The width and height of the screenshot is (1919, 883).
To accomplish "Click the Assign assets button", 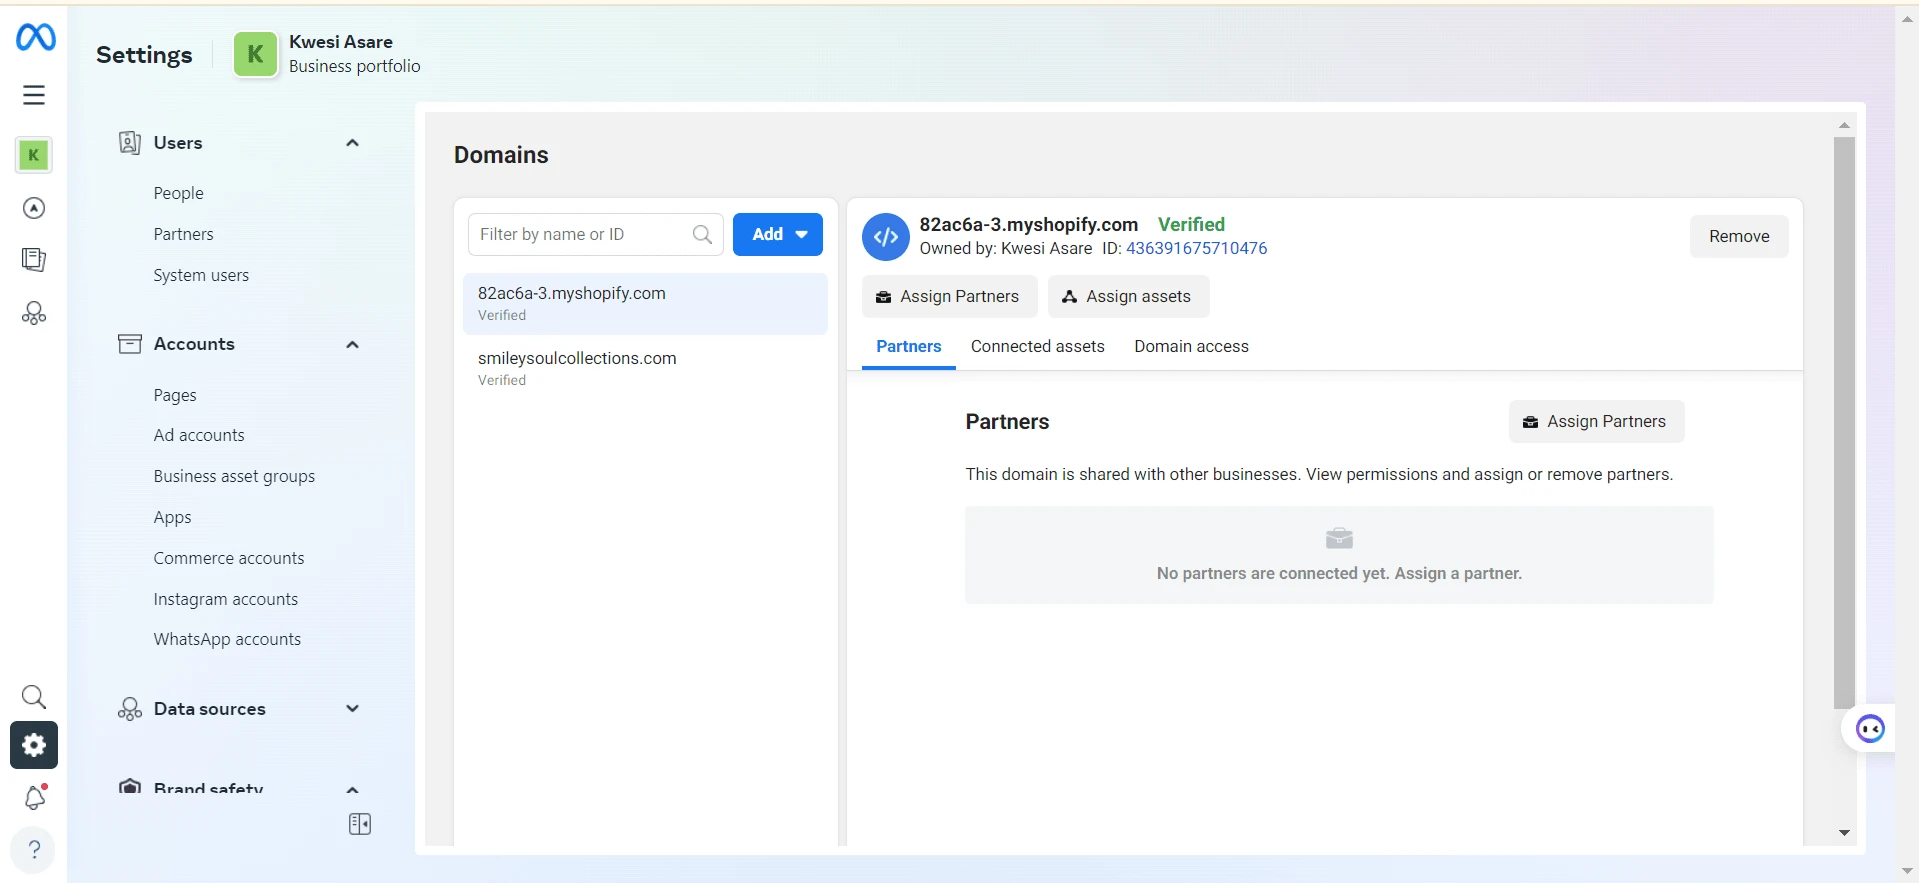I will coord(1128,296).
